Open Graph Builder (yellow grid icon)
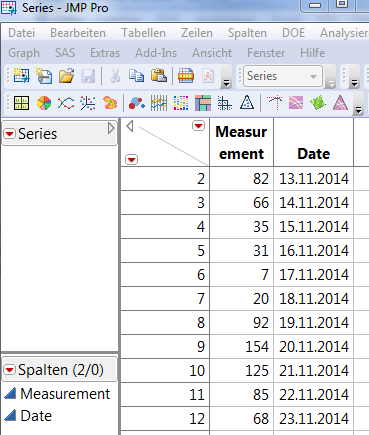Image resolution: width=369 pixels, height=435 pixels. (x=22, y=103)
